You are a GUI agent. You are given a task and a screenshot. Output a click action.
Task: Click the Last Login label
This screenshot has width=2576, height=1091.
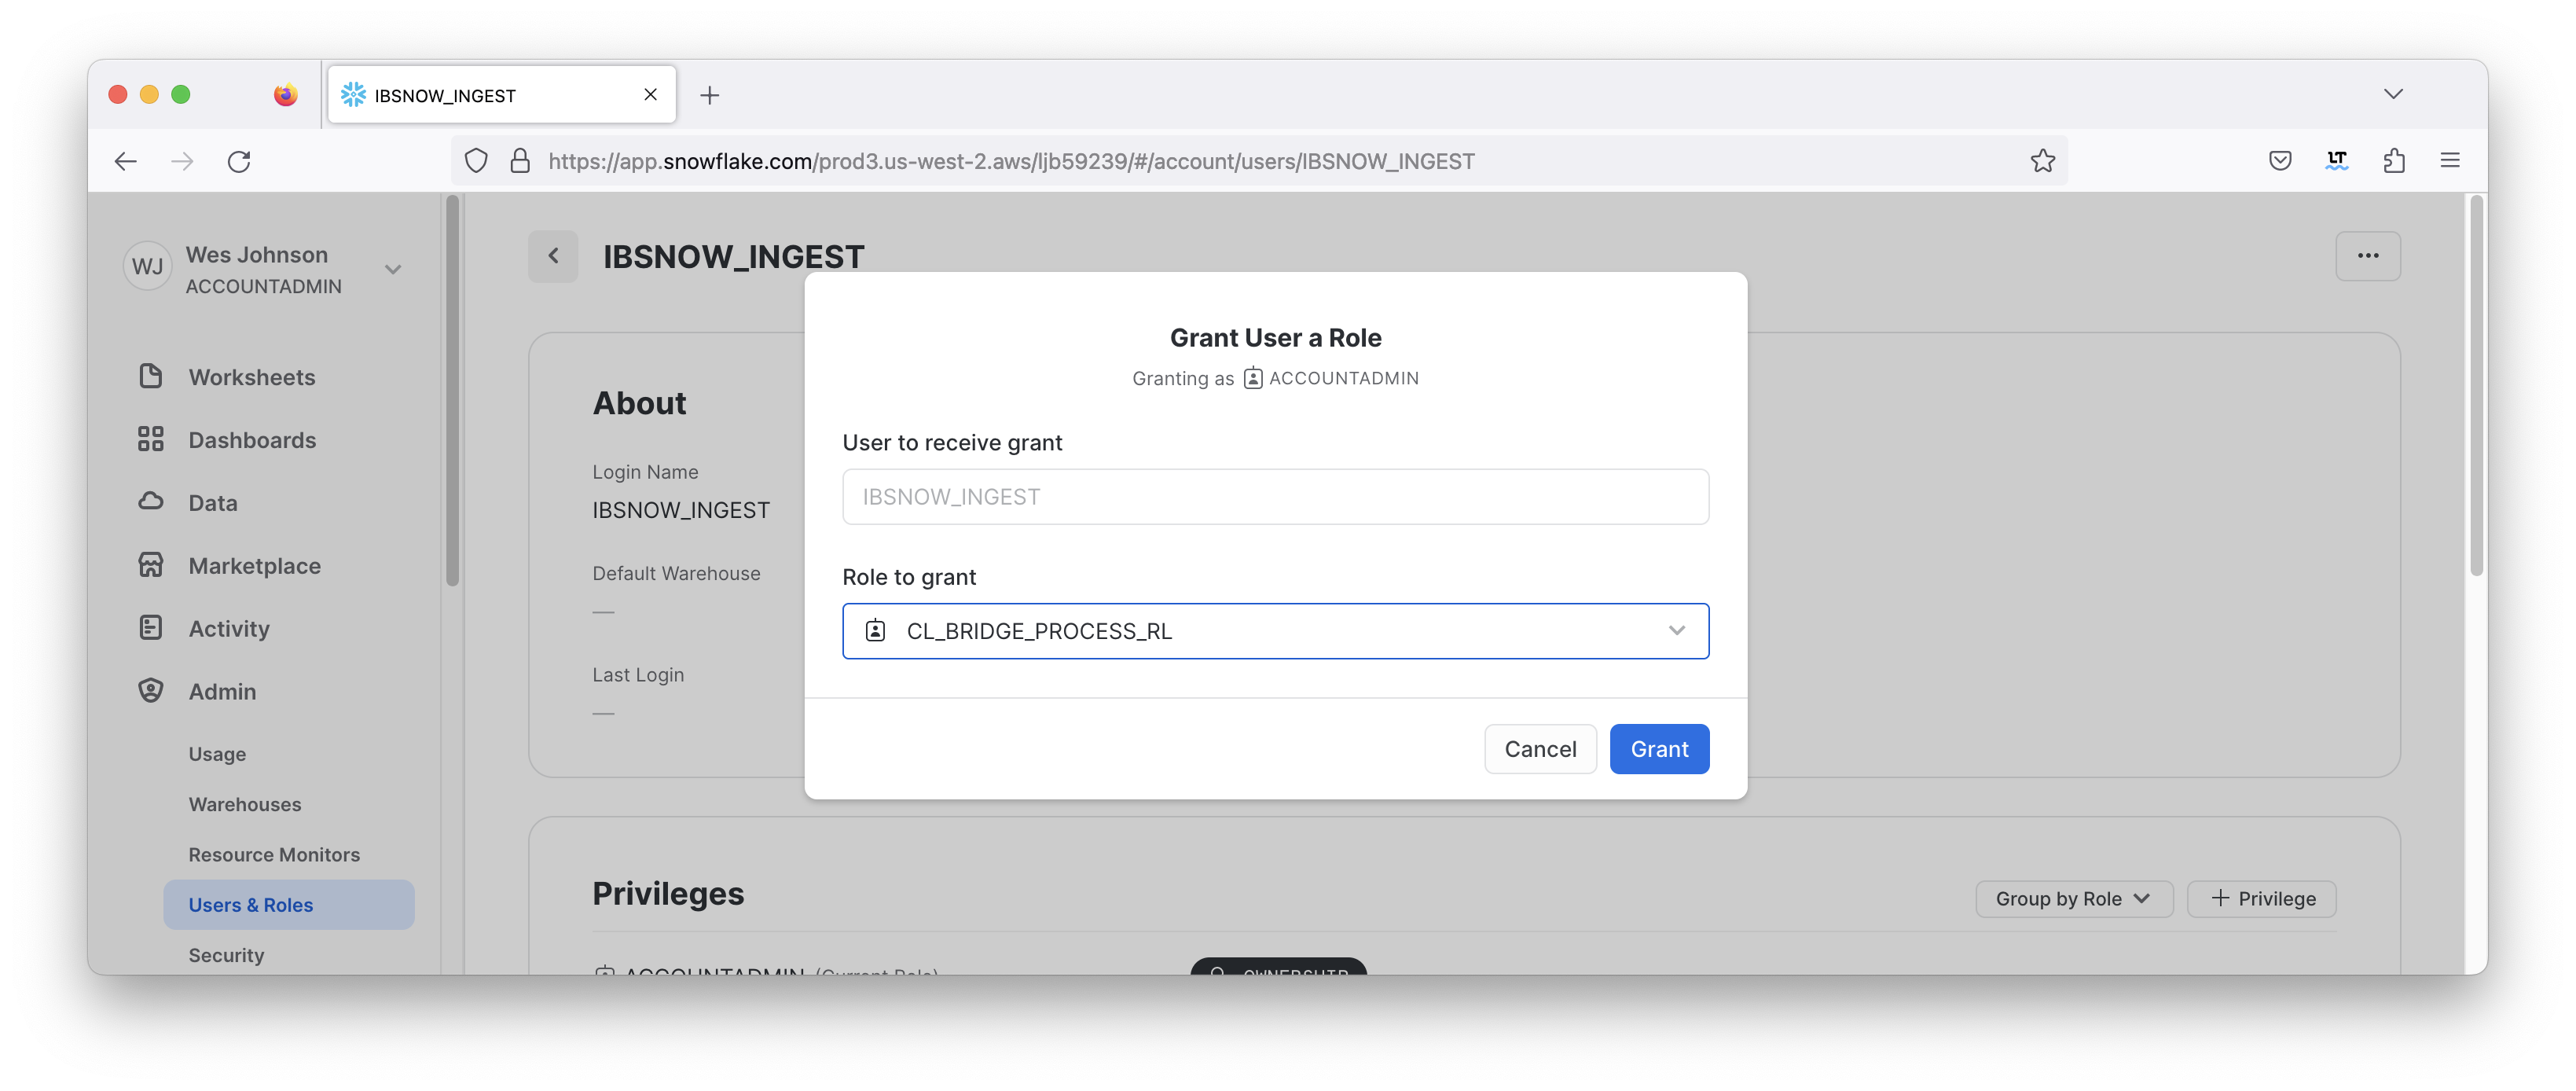[x=638, y=675]
